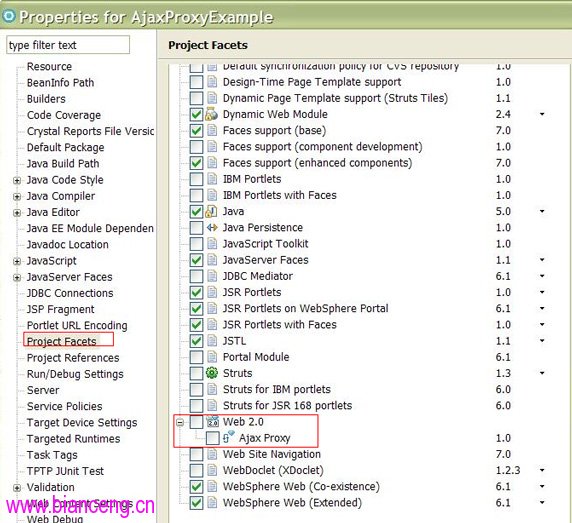The width and height of the screenshot is (572, 523).
Task: Click the type filter text field
Action: [x=68, y=45]
